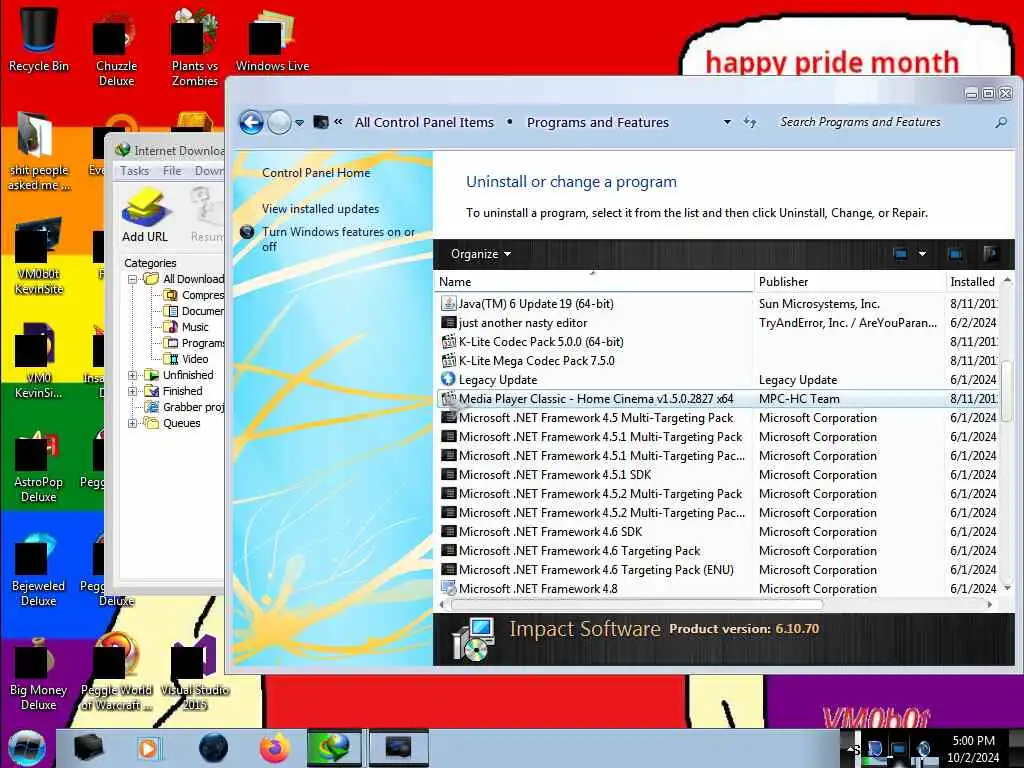Select Music category in IDM tree

coord(194,327)
